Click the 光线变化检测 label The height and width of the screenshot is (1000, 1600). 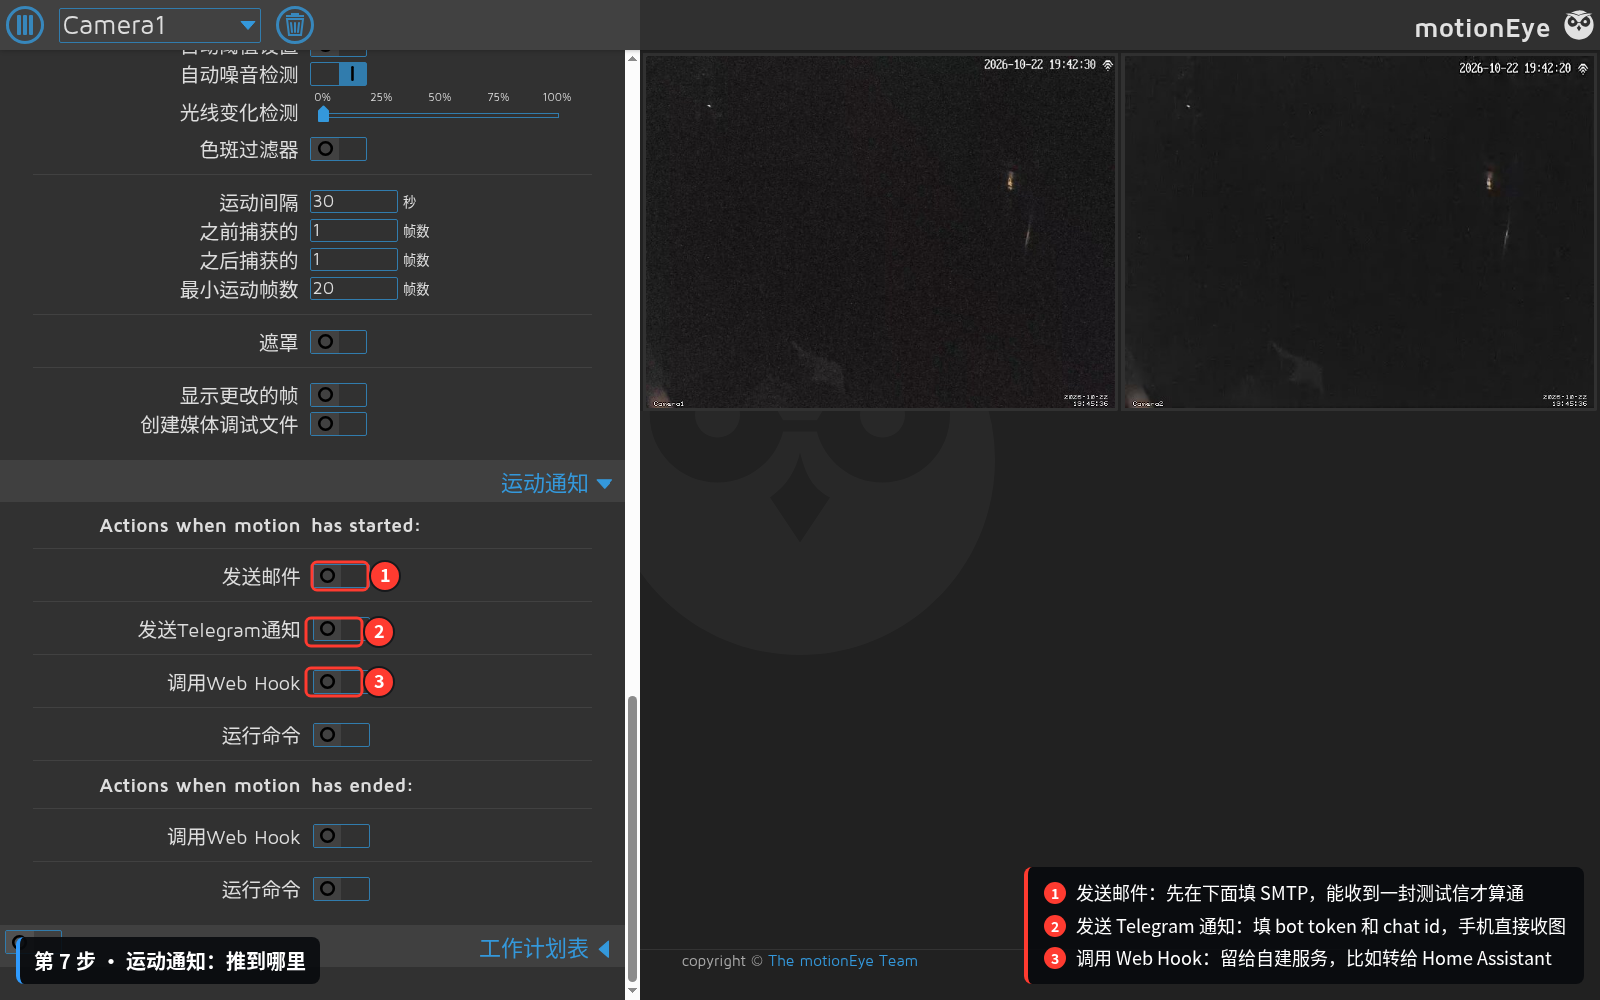point(239,113)
